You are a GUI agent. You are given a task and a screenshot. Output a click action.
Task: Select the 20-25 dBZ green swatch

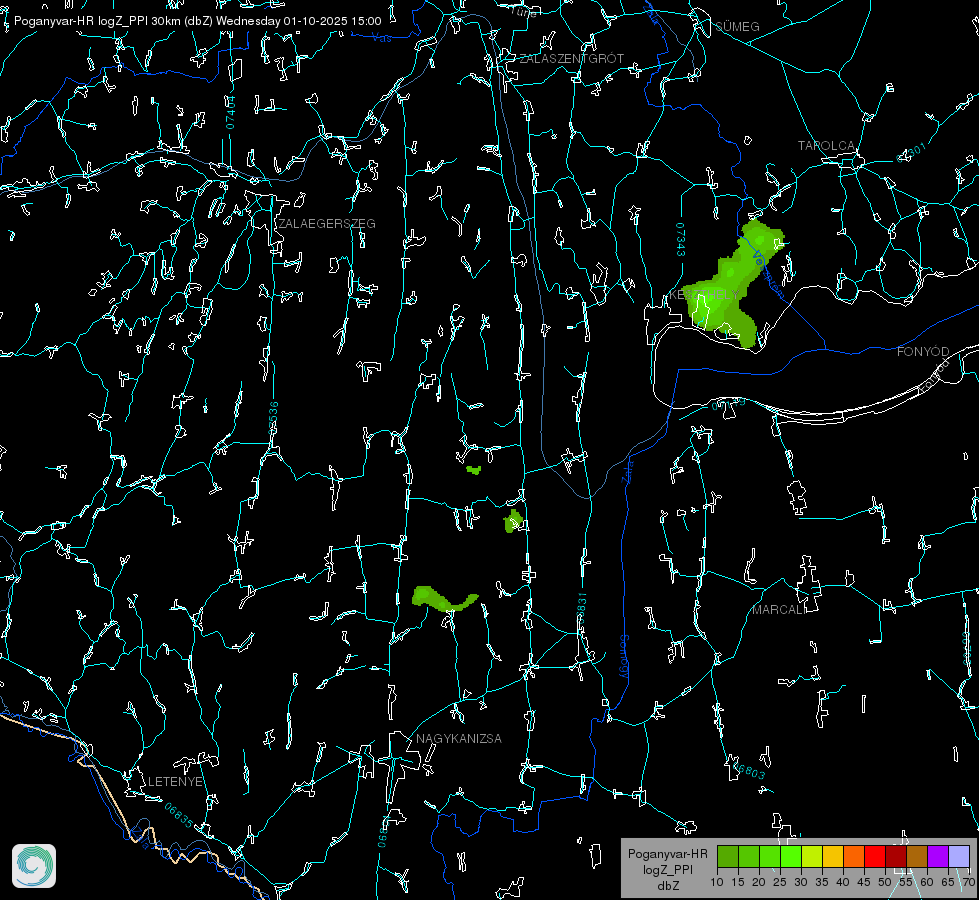[770, 856]
